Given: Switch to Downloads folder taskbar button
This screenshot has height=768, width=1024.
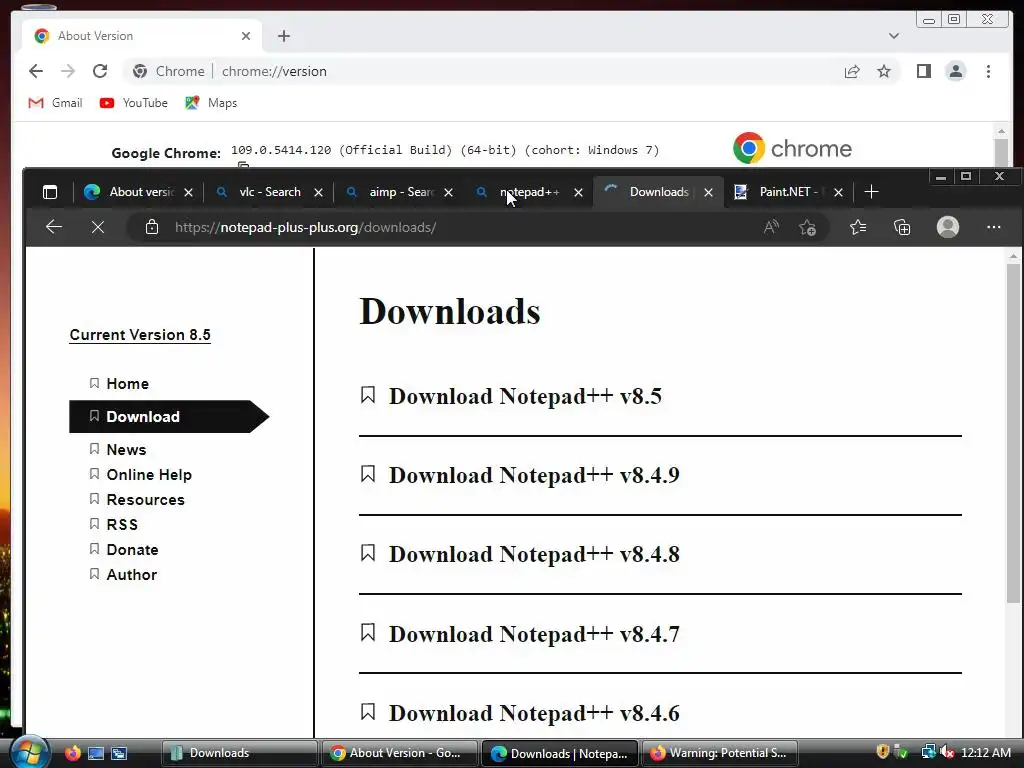Looking at the screenshot, I should point(239,753).
